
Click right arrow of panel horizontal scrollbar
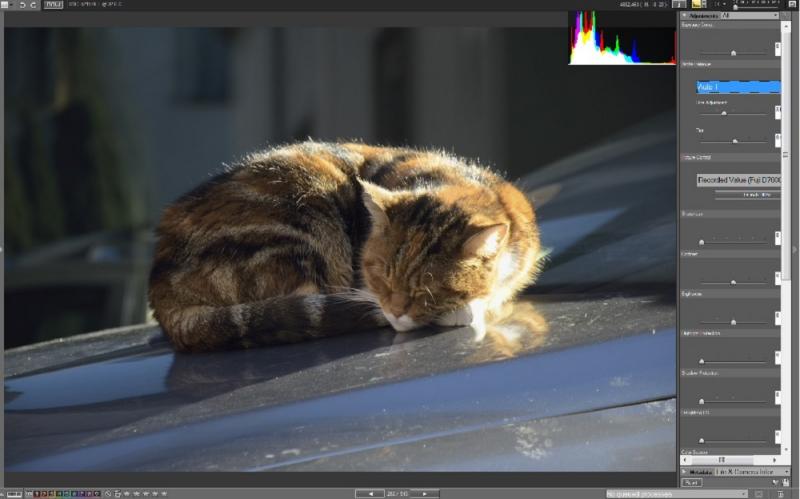[x=774, y=460]
